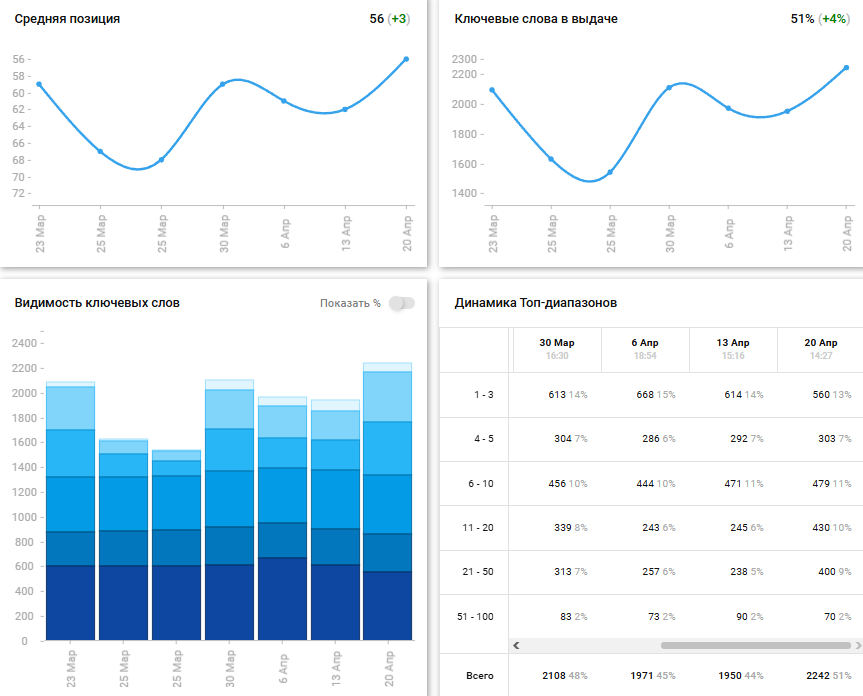Click the 20 Апр column header
Image resolution: width=863 pixels, height=696 pixels.
tap(821, 349)
